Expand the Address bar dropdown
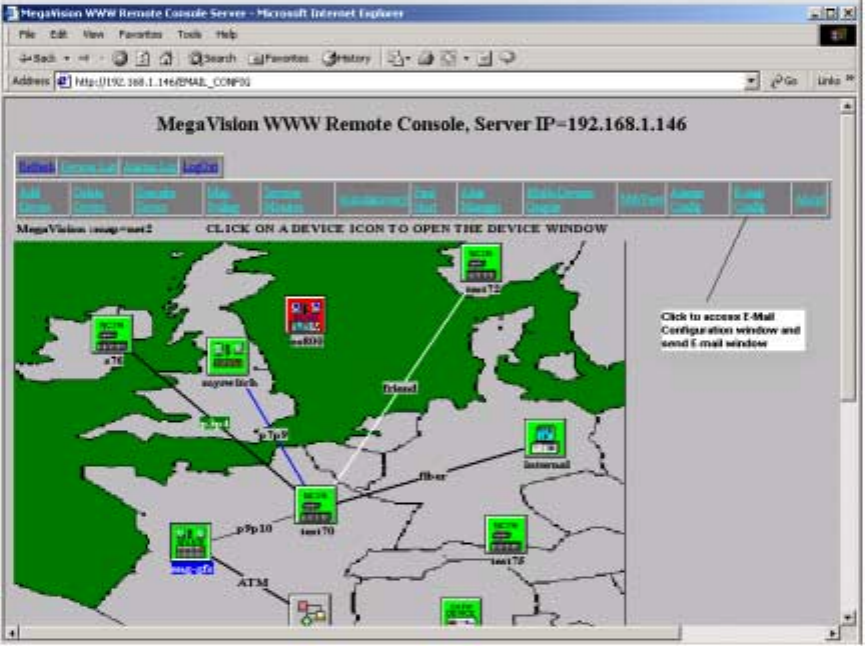865x646 pixels. pos(751,81)
